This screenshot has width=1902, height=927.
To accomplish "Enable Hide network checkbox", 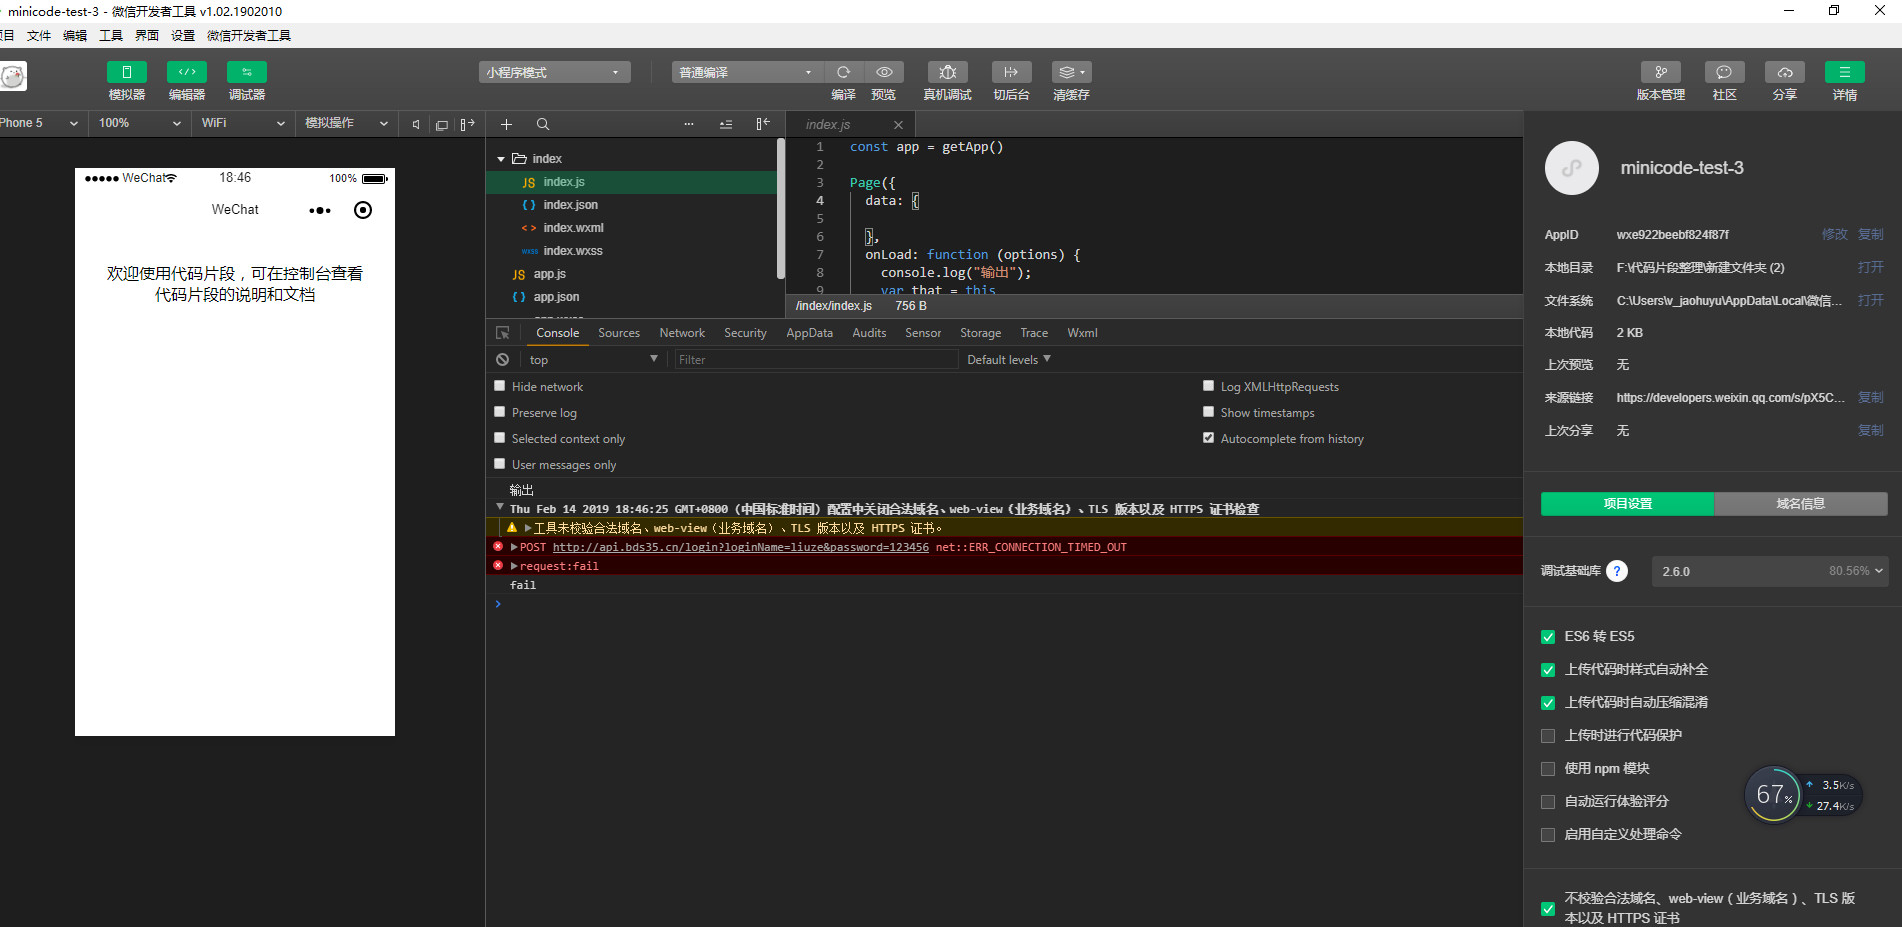I will 500,386.
